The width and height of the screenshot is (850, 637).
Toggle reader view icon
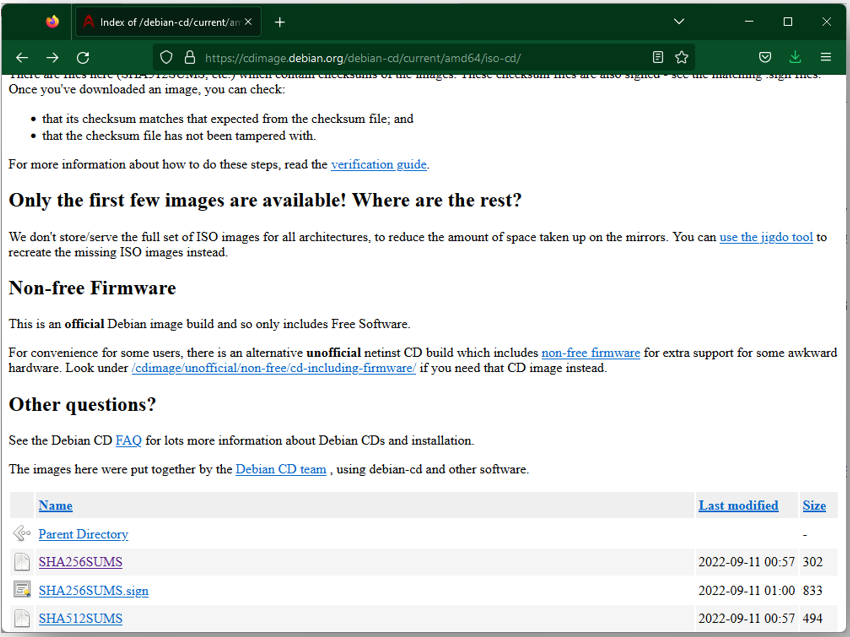pos(658,57)
